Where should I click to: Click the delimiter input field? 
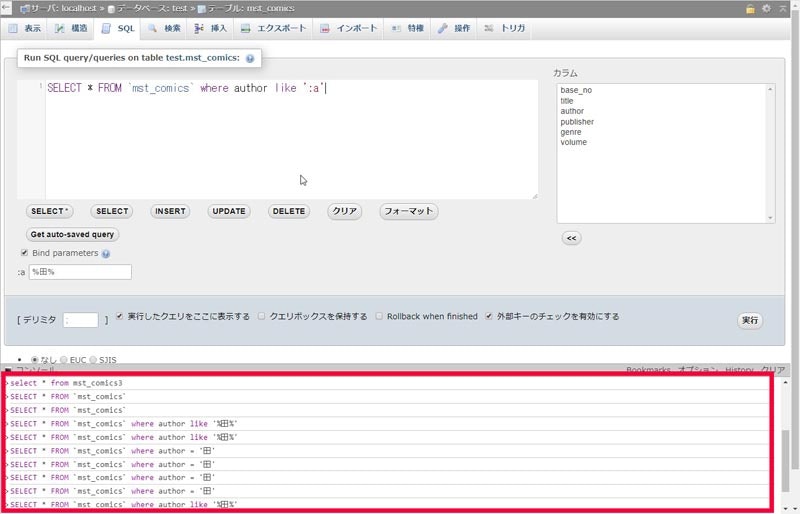(81, 320)
